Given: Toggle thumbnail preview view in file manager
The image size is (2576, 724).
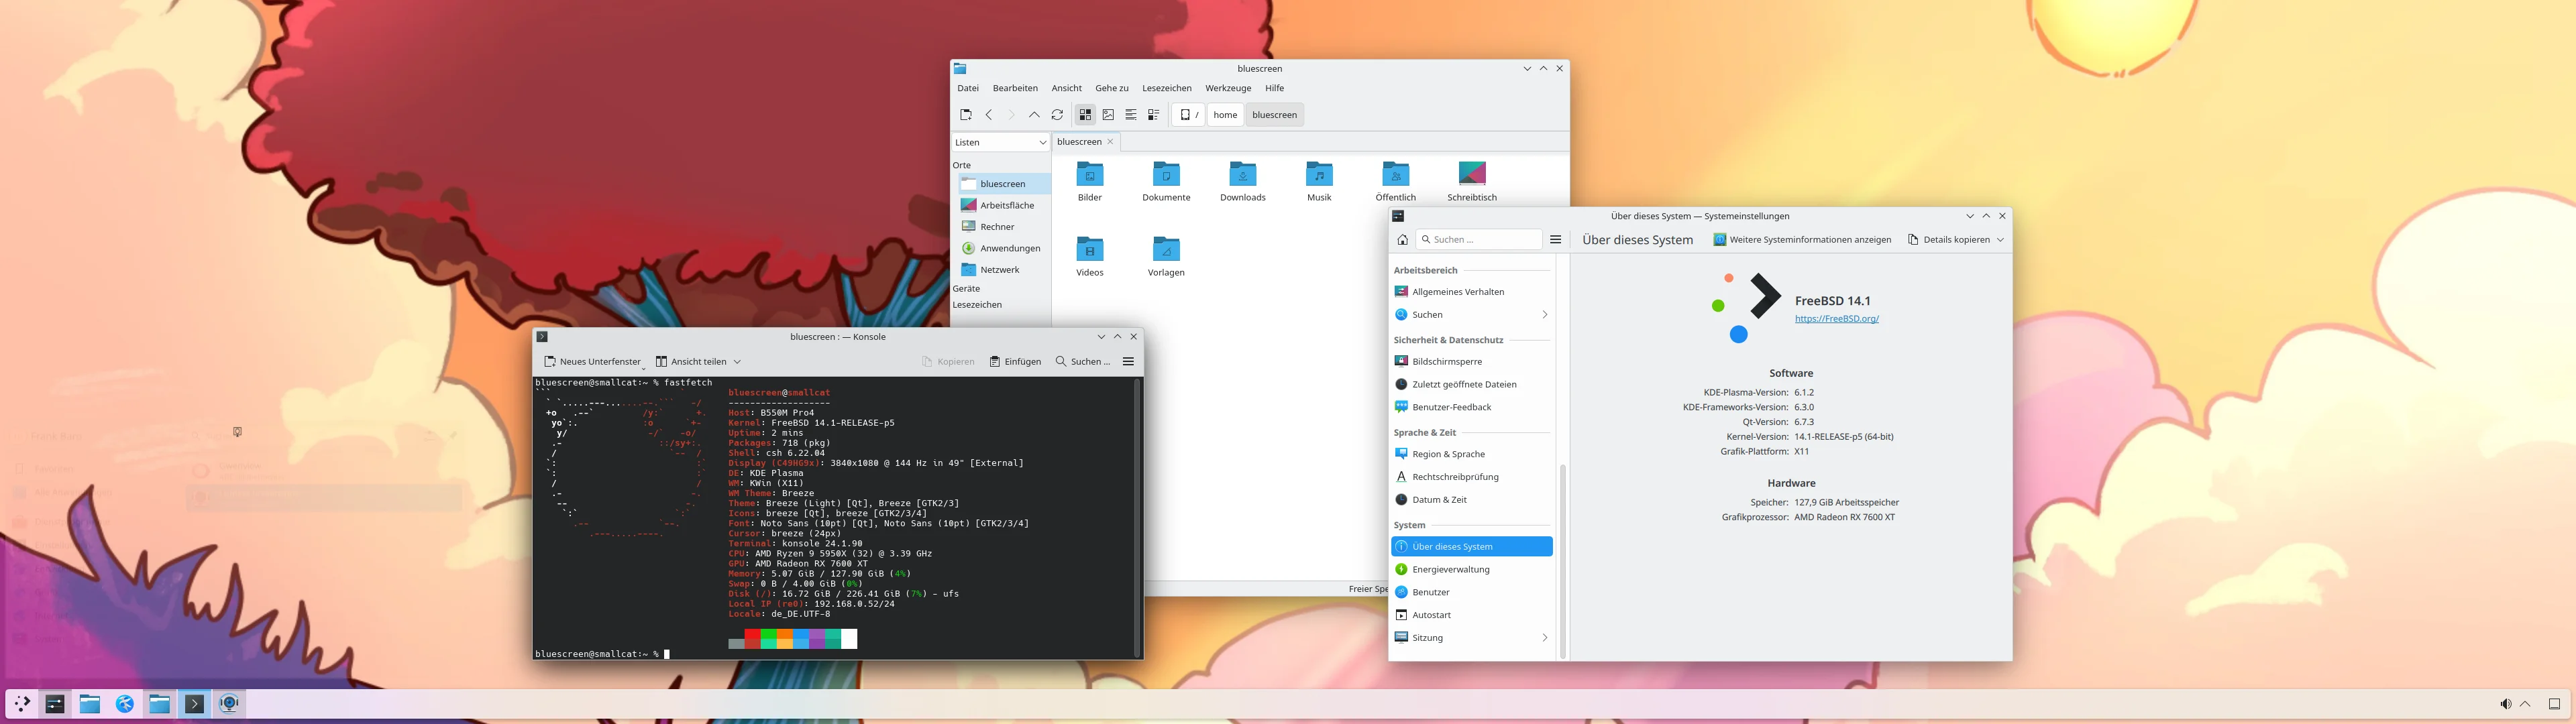Looking at the screenshot, I should [1108, 115].
